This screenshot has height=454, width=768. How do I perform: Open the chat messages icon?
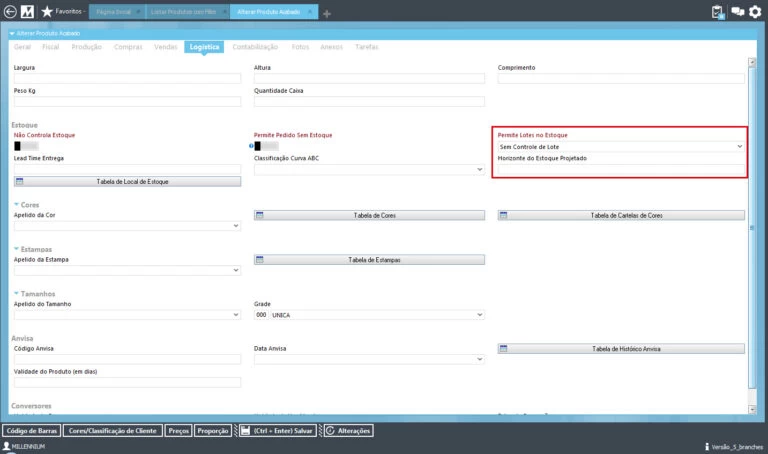point(738,12)
